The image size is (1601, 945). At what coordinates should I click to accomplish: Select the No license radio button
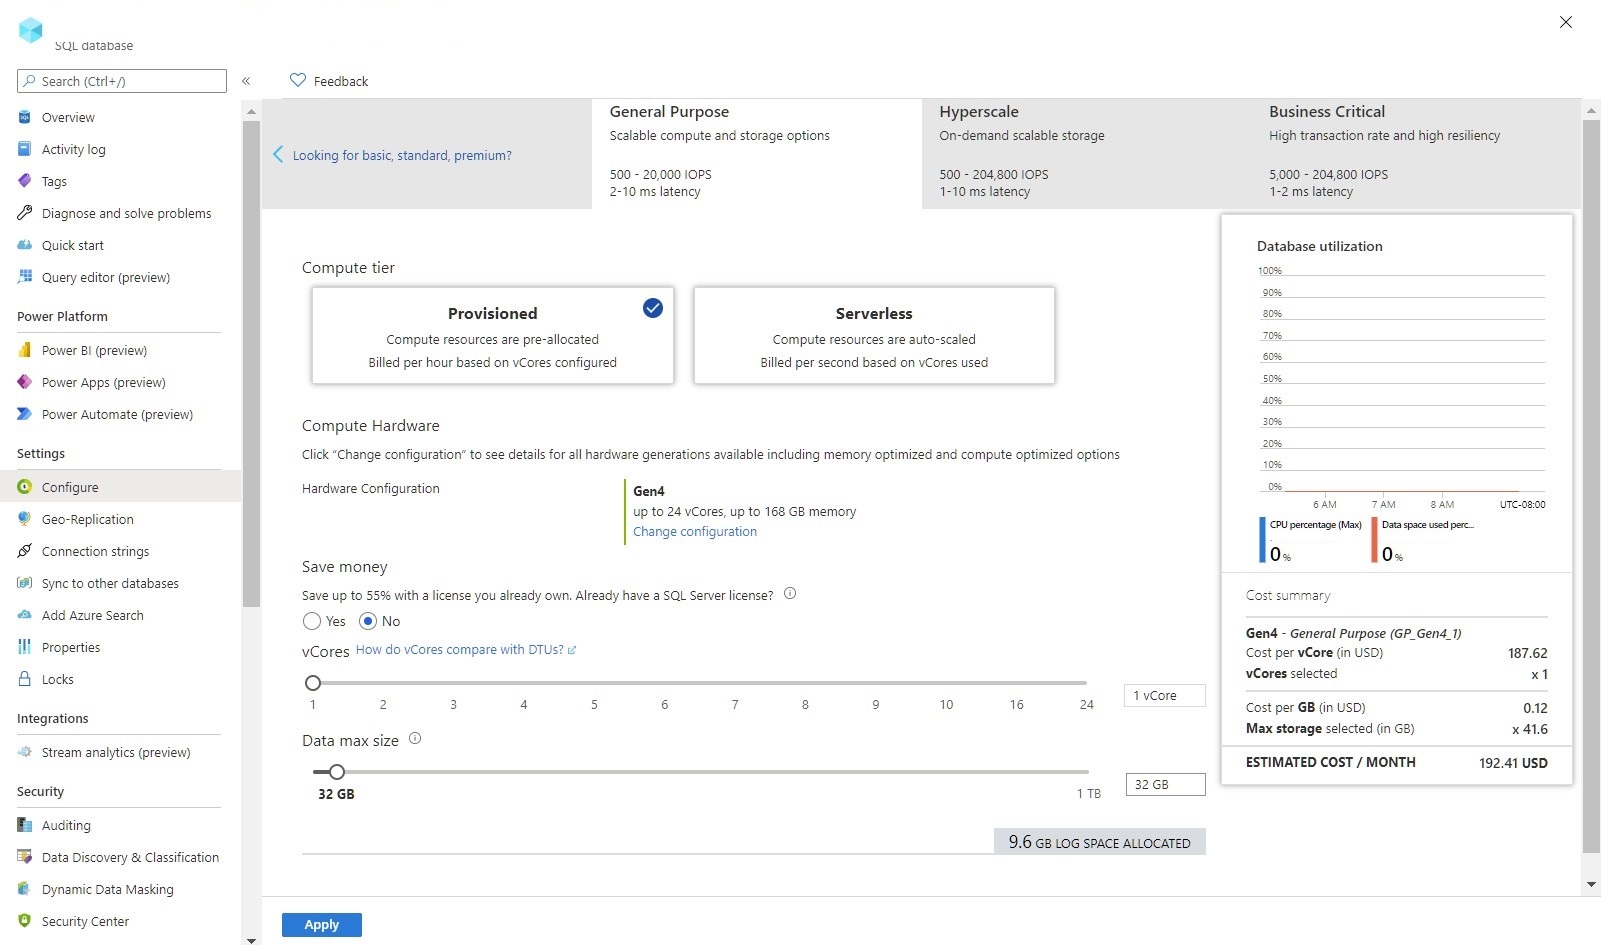tap(368, 621)
